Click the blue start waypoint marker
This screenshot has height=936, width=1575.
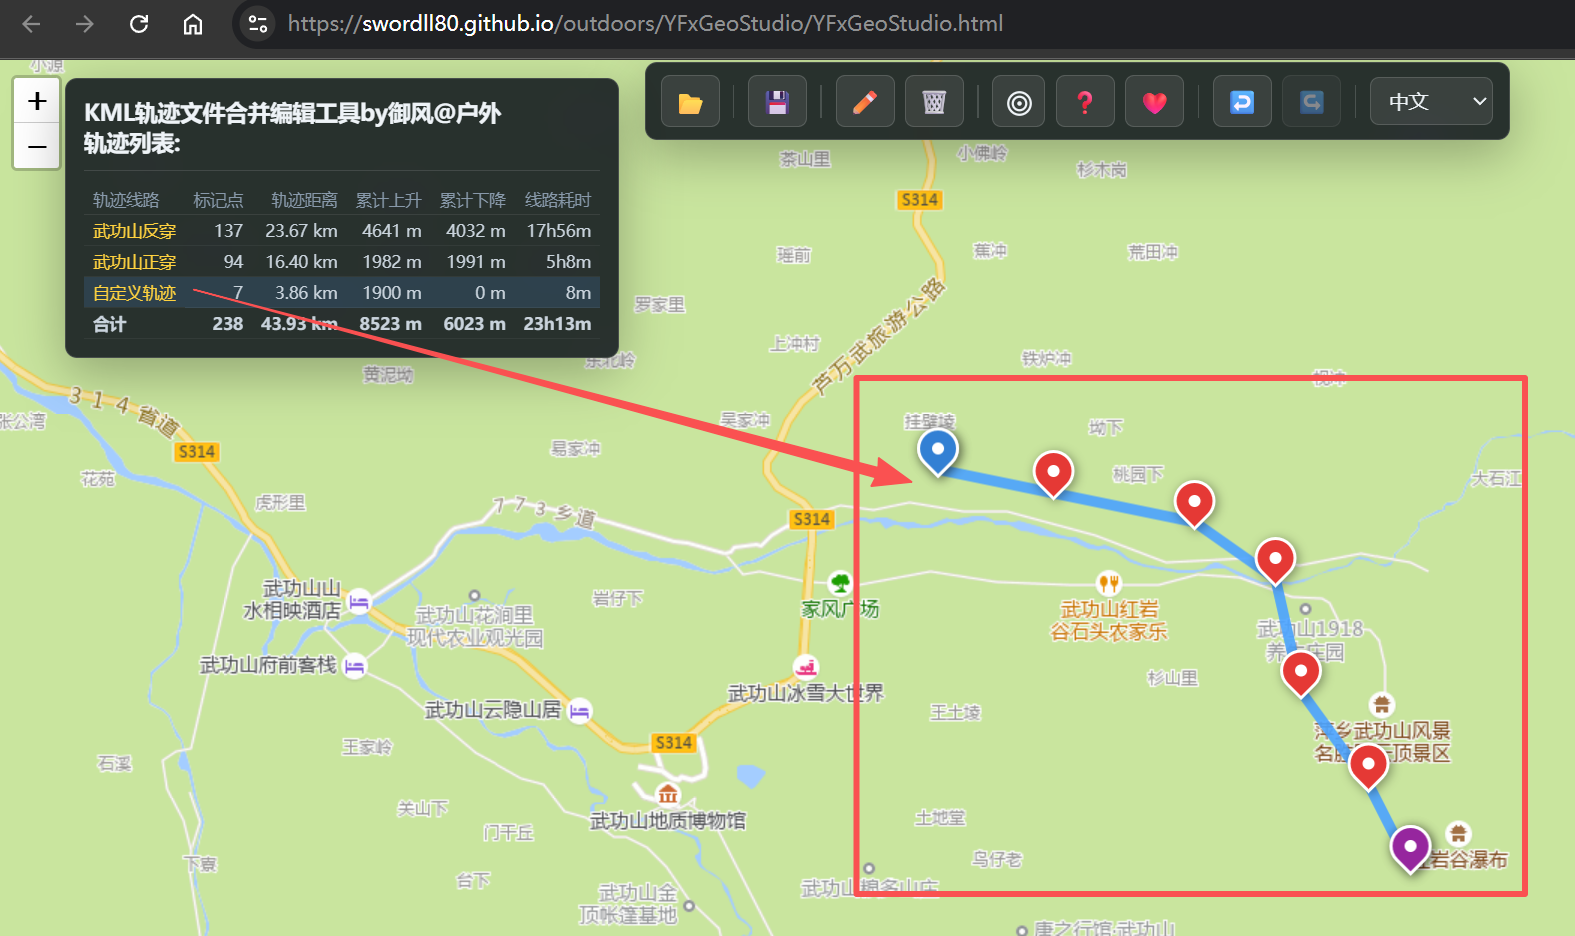(938, 451)
